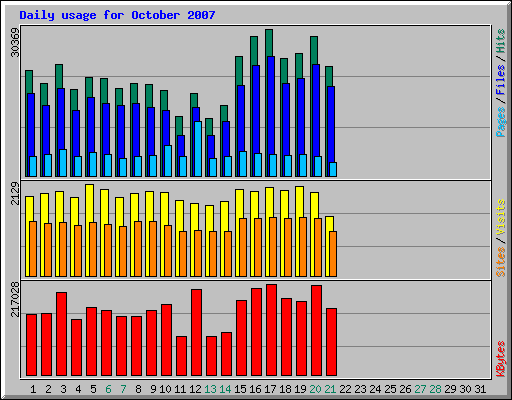This screenshot has height=400, width=512.
Task: Click green weekend day label 14
Action: point(225,389)
